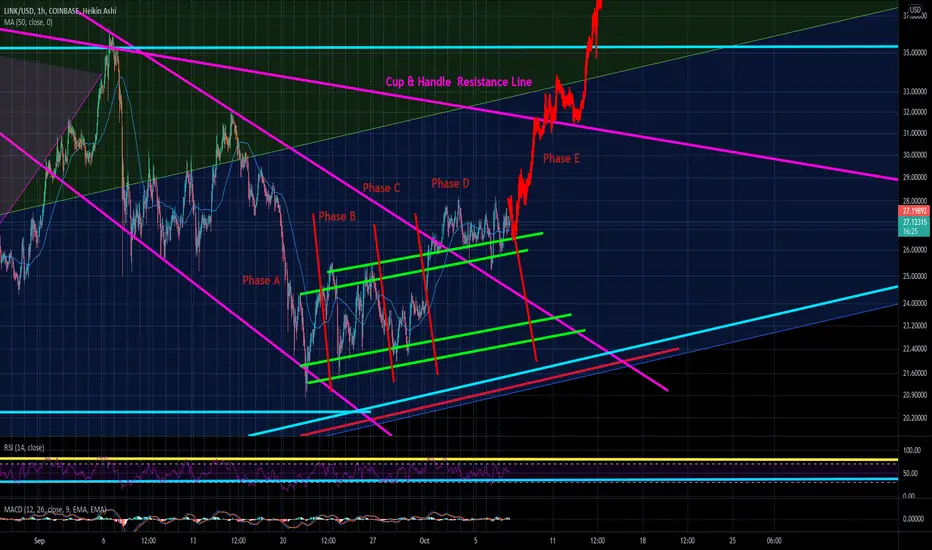Screen dimensions: 932x550
Task: Click the 22.40000 price axis label
Action: coord(915,348)
